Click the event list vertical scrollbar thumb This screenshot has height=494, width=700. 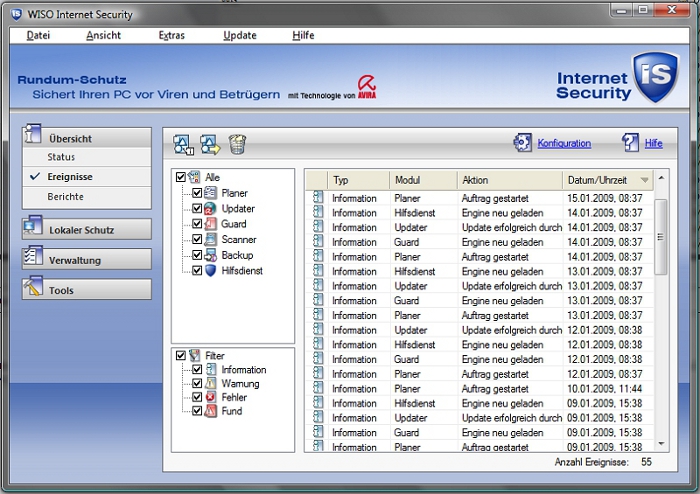click(x=660, y=235)
